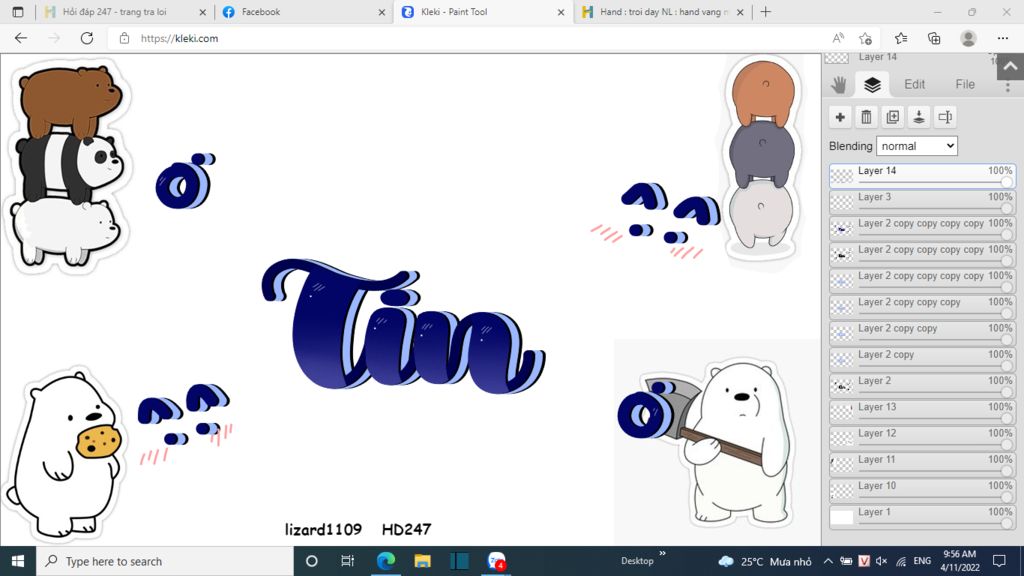Open the Windows notification center

(999, 561)
